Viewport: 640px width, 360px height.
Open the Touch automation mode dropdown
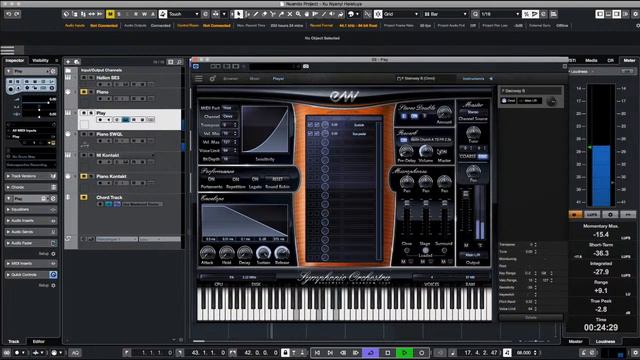pyautogui.click(x=184, y=14)
